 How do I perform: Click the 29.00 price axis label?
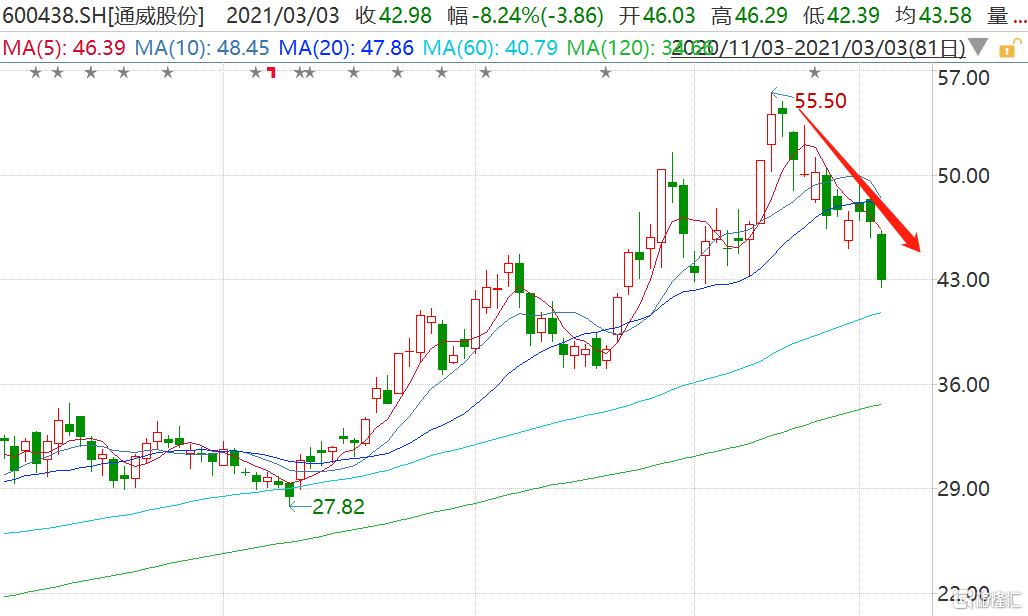pyautogui.click(x=963, y=488)
